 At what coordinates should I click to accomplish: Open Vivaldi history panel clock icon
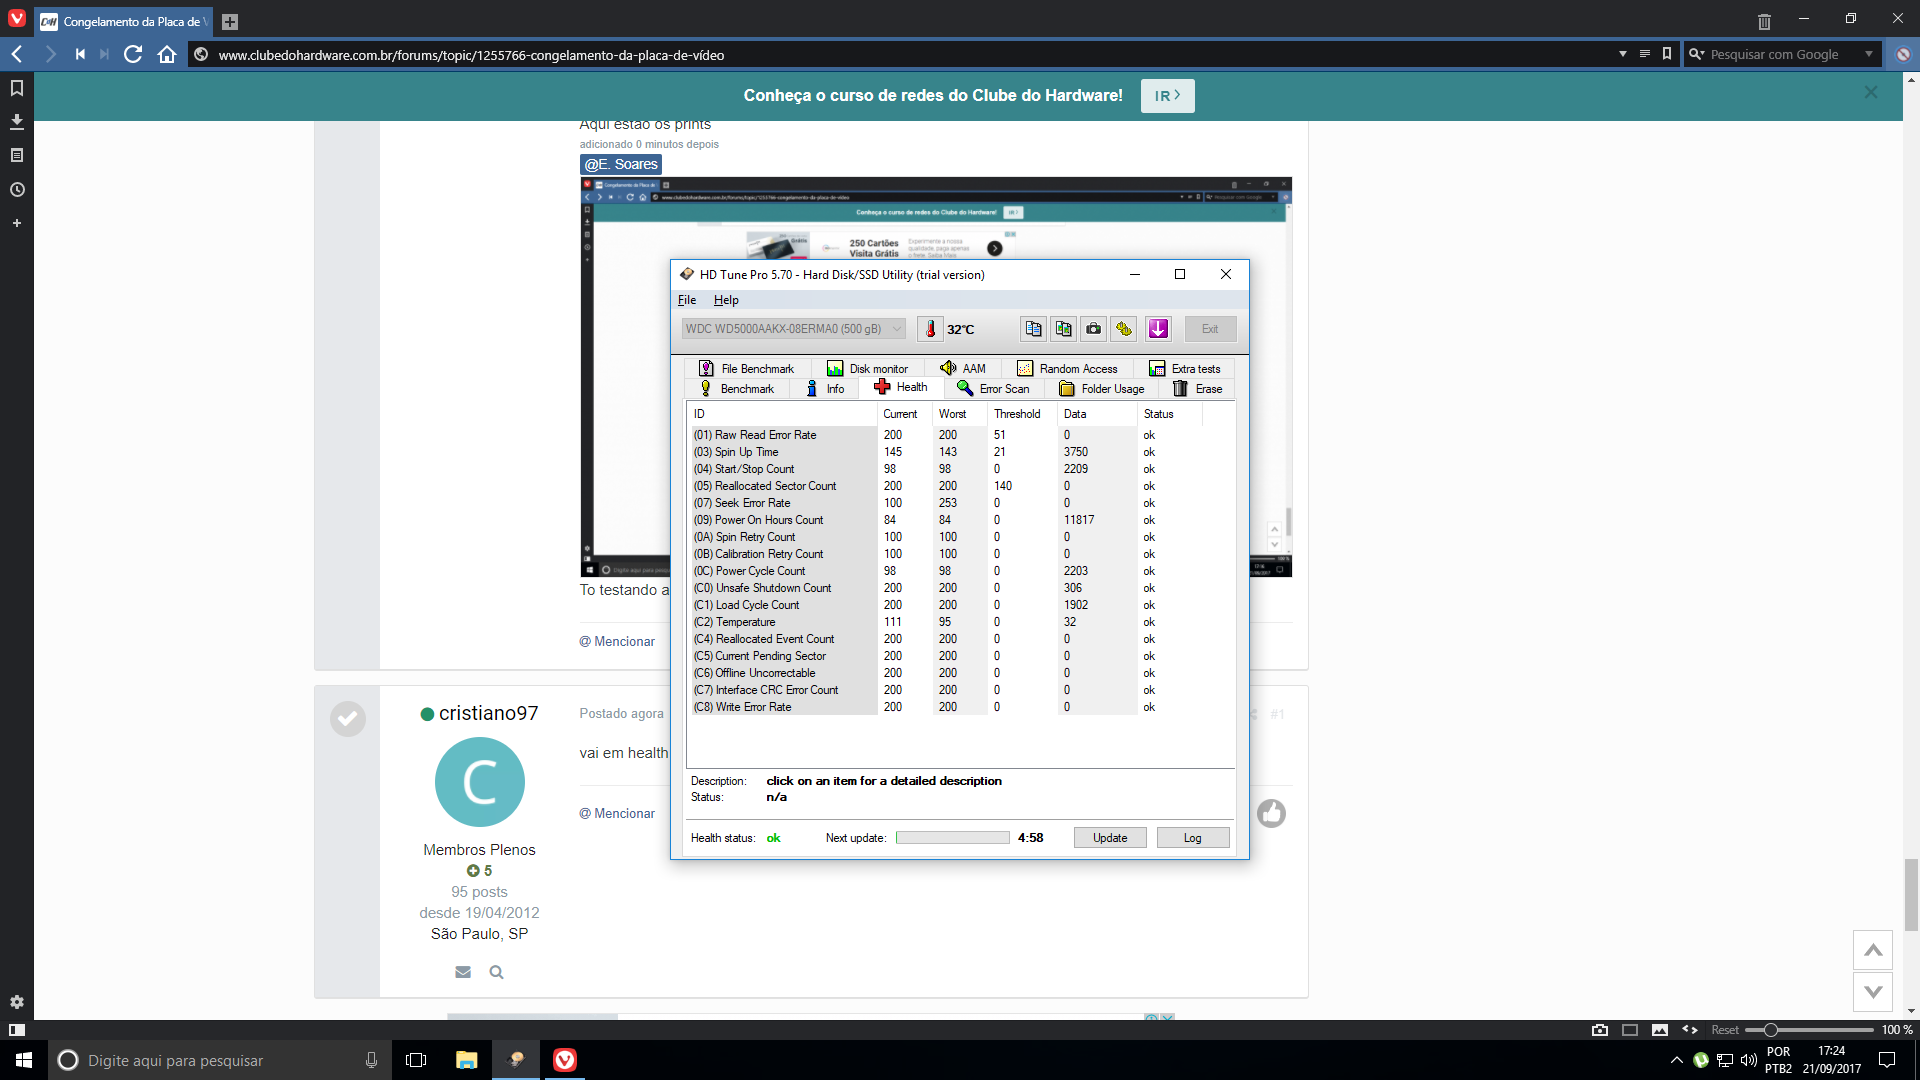point(17,189)
